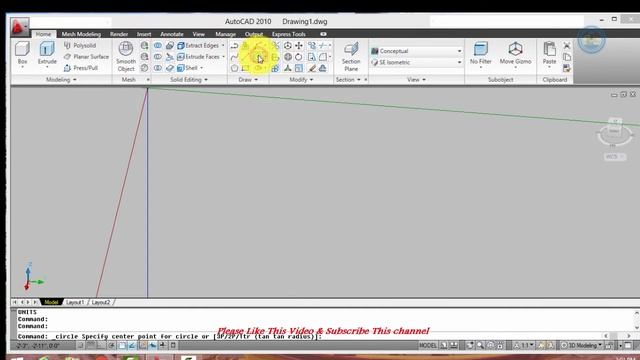Viewport: 640px width, 360px height.
Task: Toggle Dynamic UCS on status bar
Action: point(142,345)
